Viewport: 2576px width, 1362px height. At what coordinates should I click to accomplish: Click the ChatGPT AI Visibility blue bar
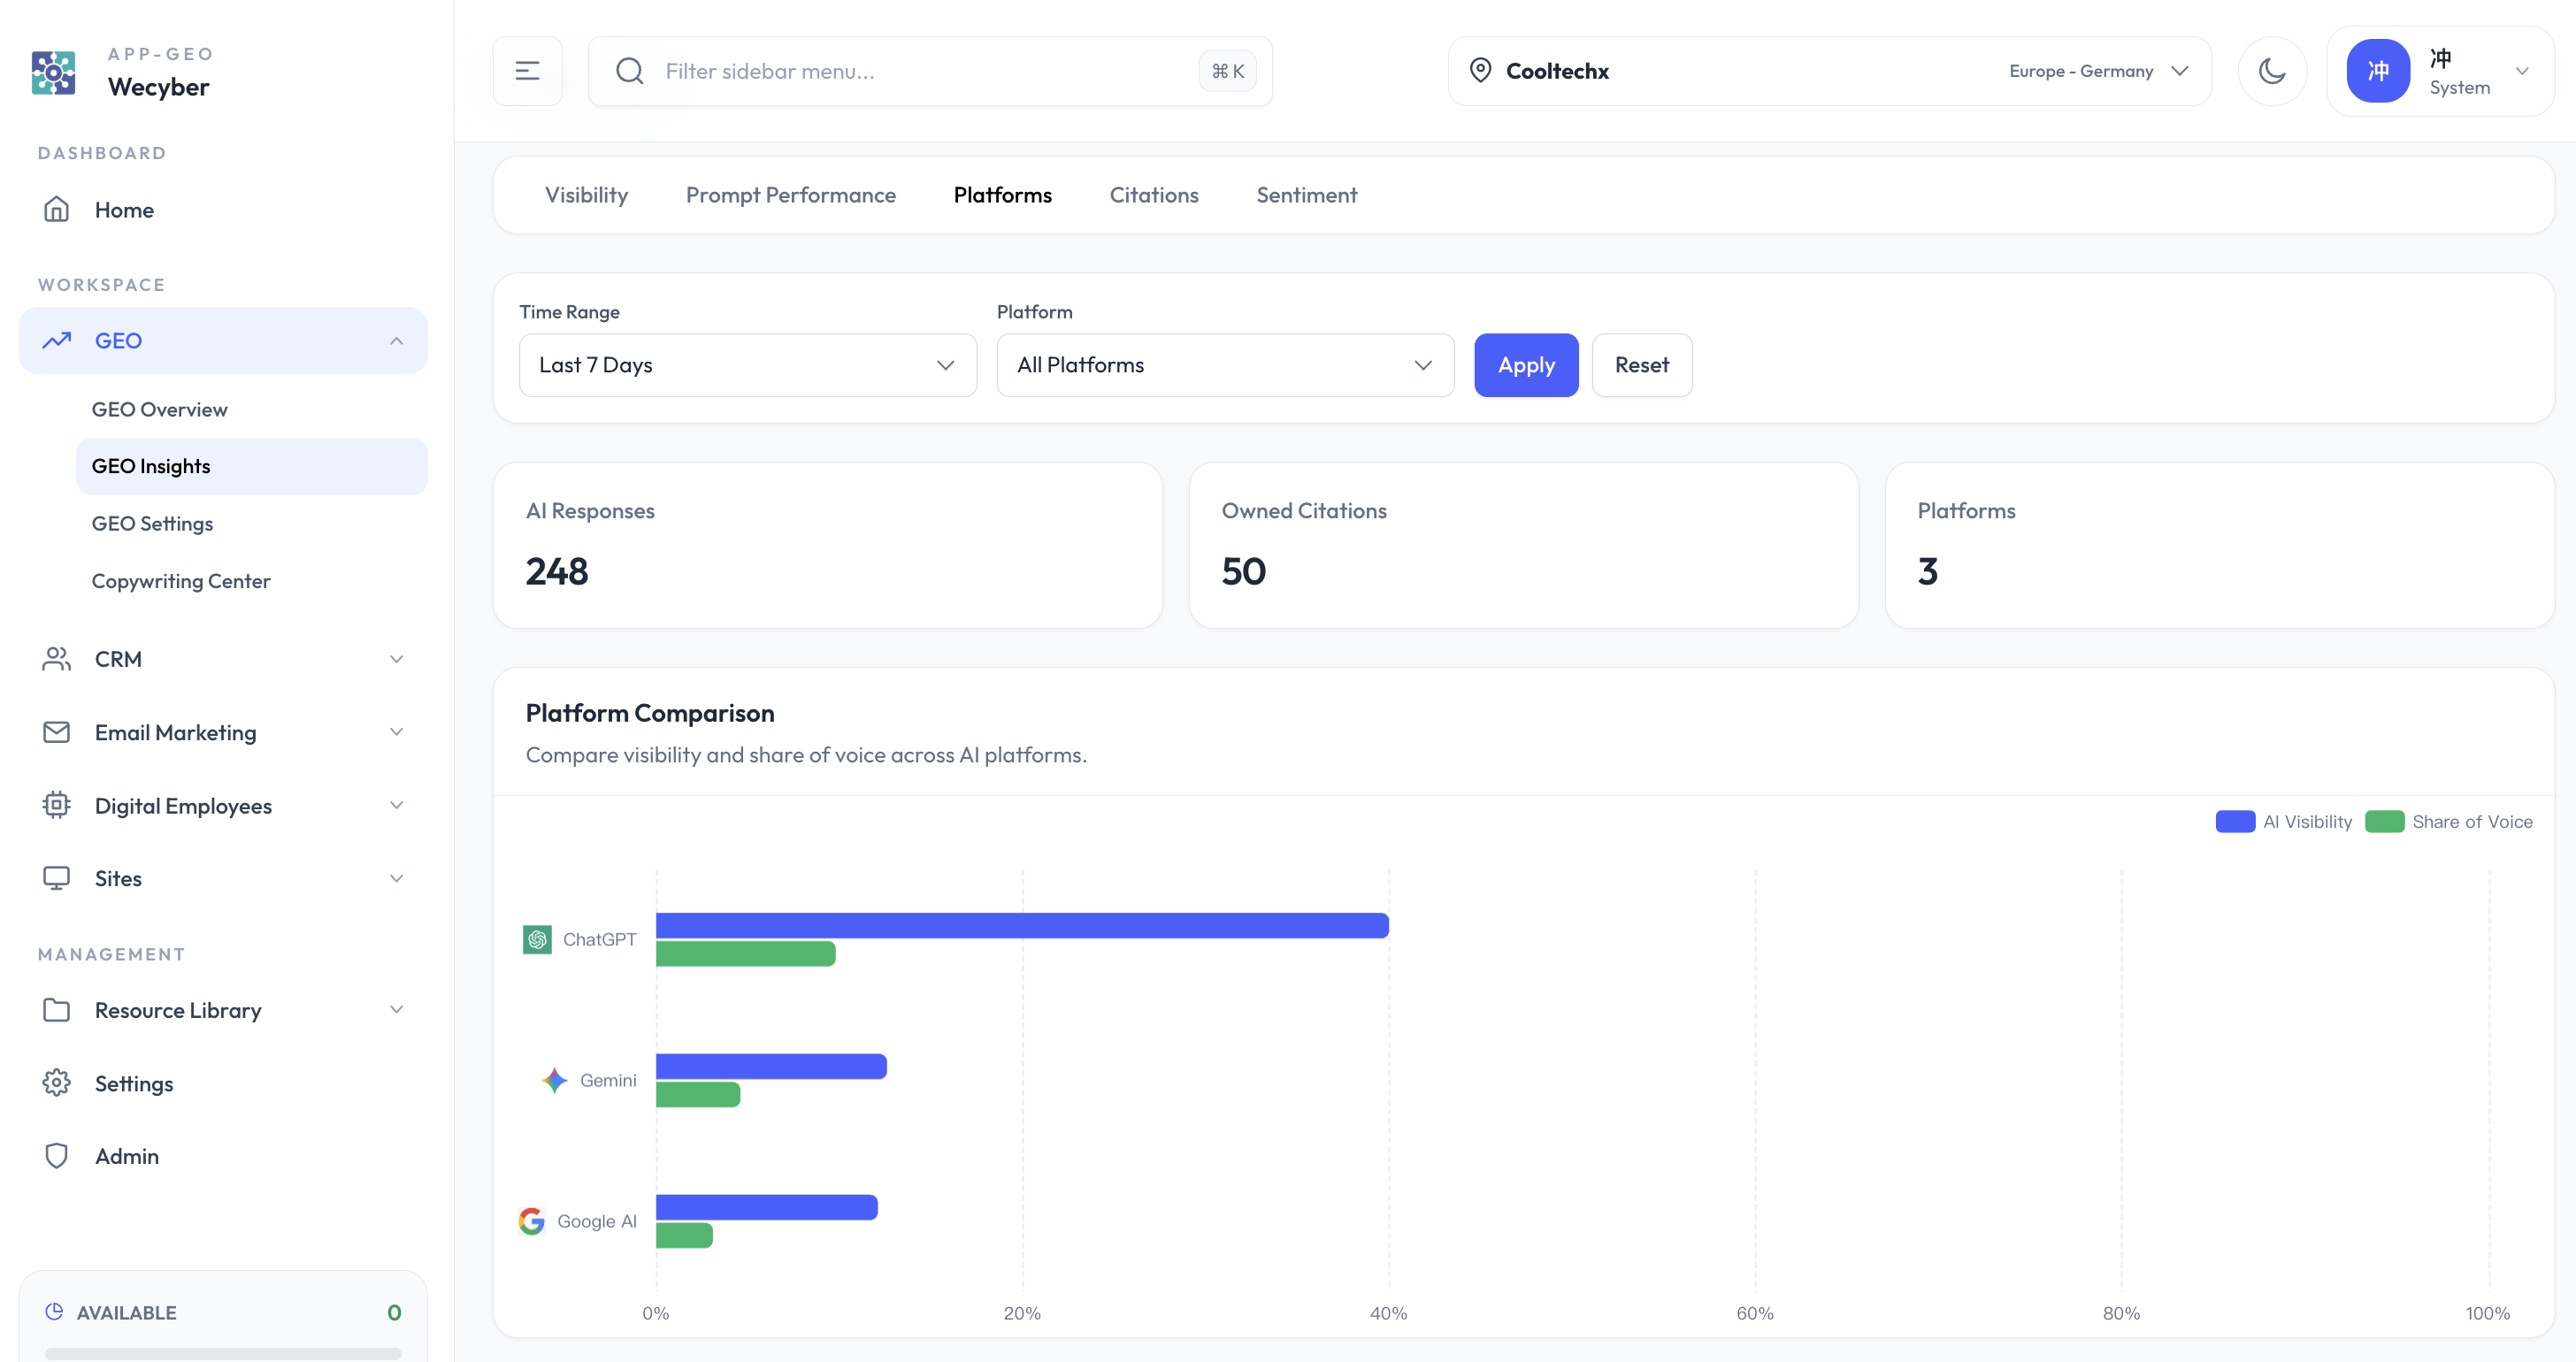click(1022, 925)
